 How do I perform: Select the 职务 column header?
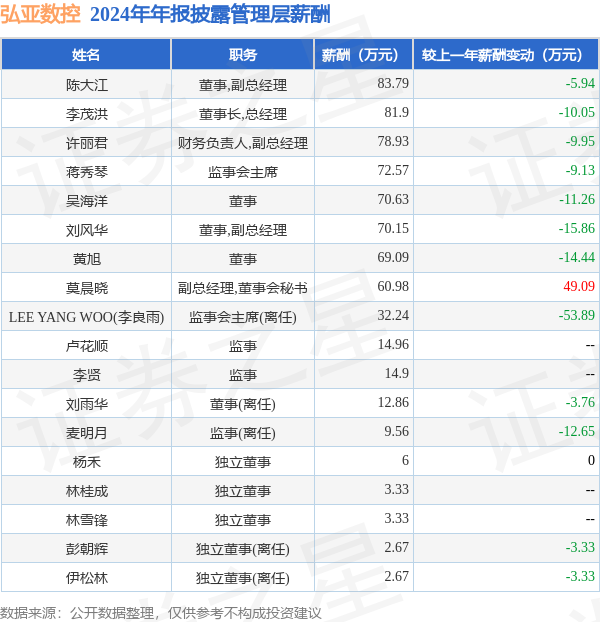point(243,55)
